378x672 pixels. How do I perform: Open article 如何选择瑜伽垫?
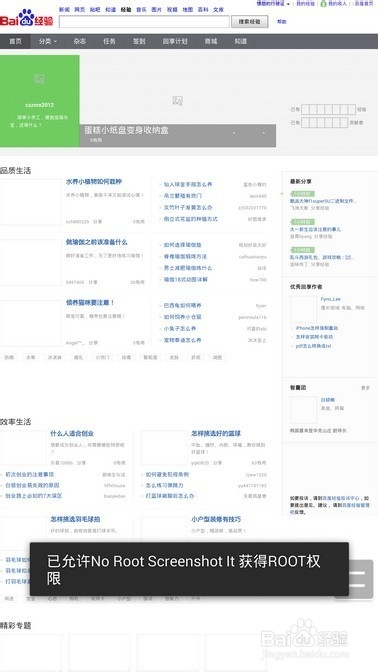click(183, 245)
